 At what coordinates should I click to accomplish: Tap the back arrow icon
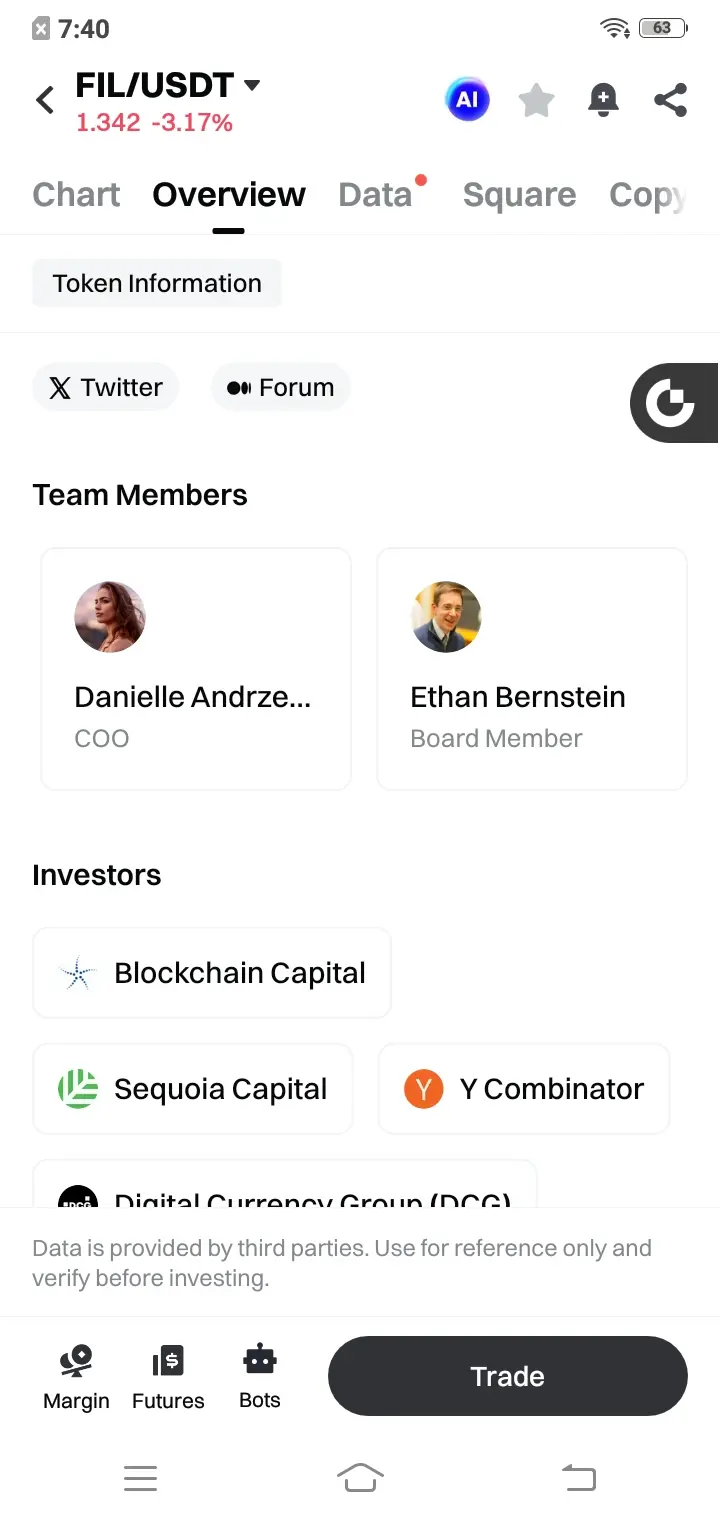[45, 100]
